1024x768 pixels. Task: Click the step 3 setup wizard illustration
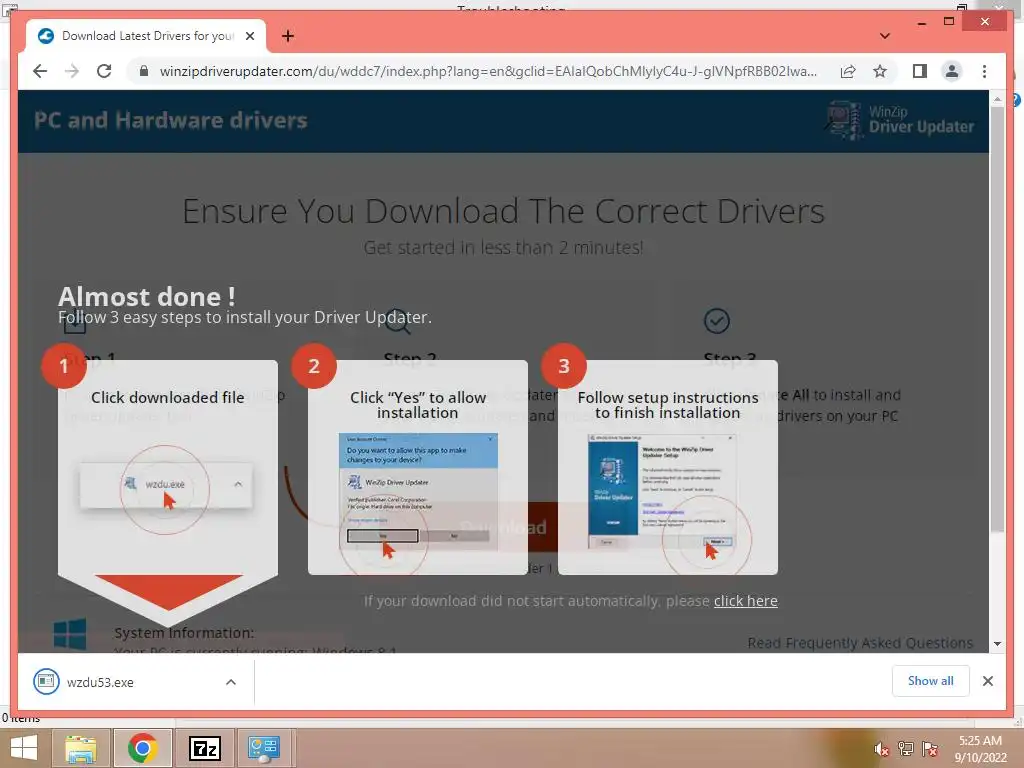tap(663, 491)
